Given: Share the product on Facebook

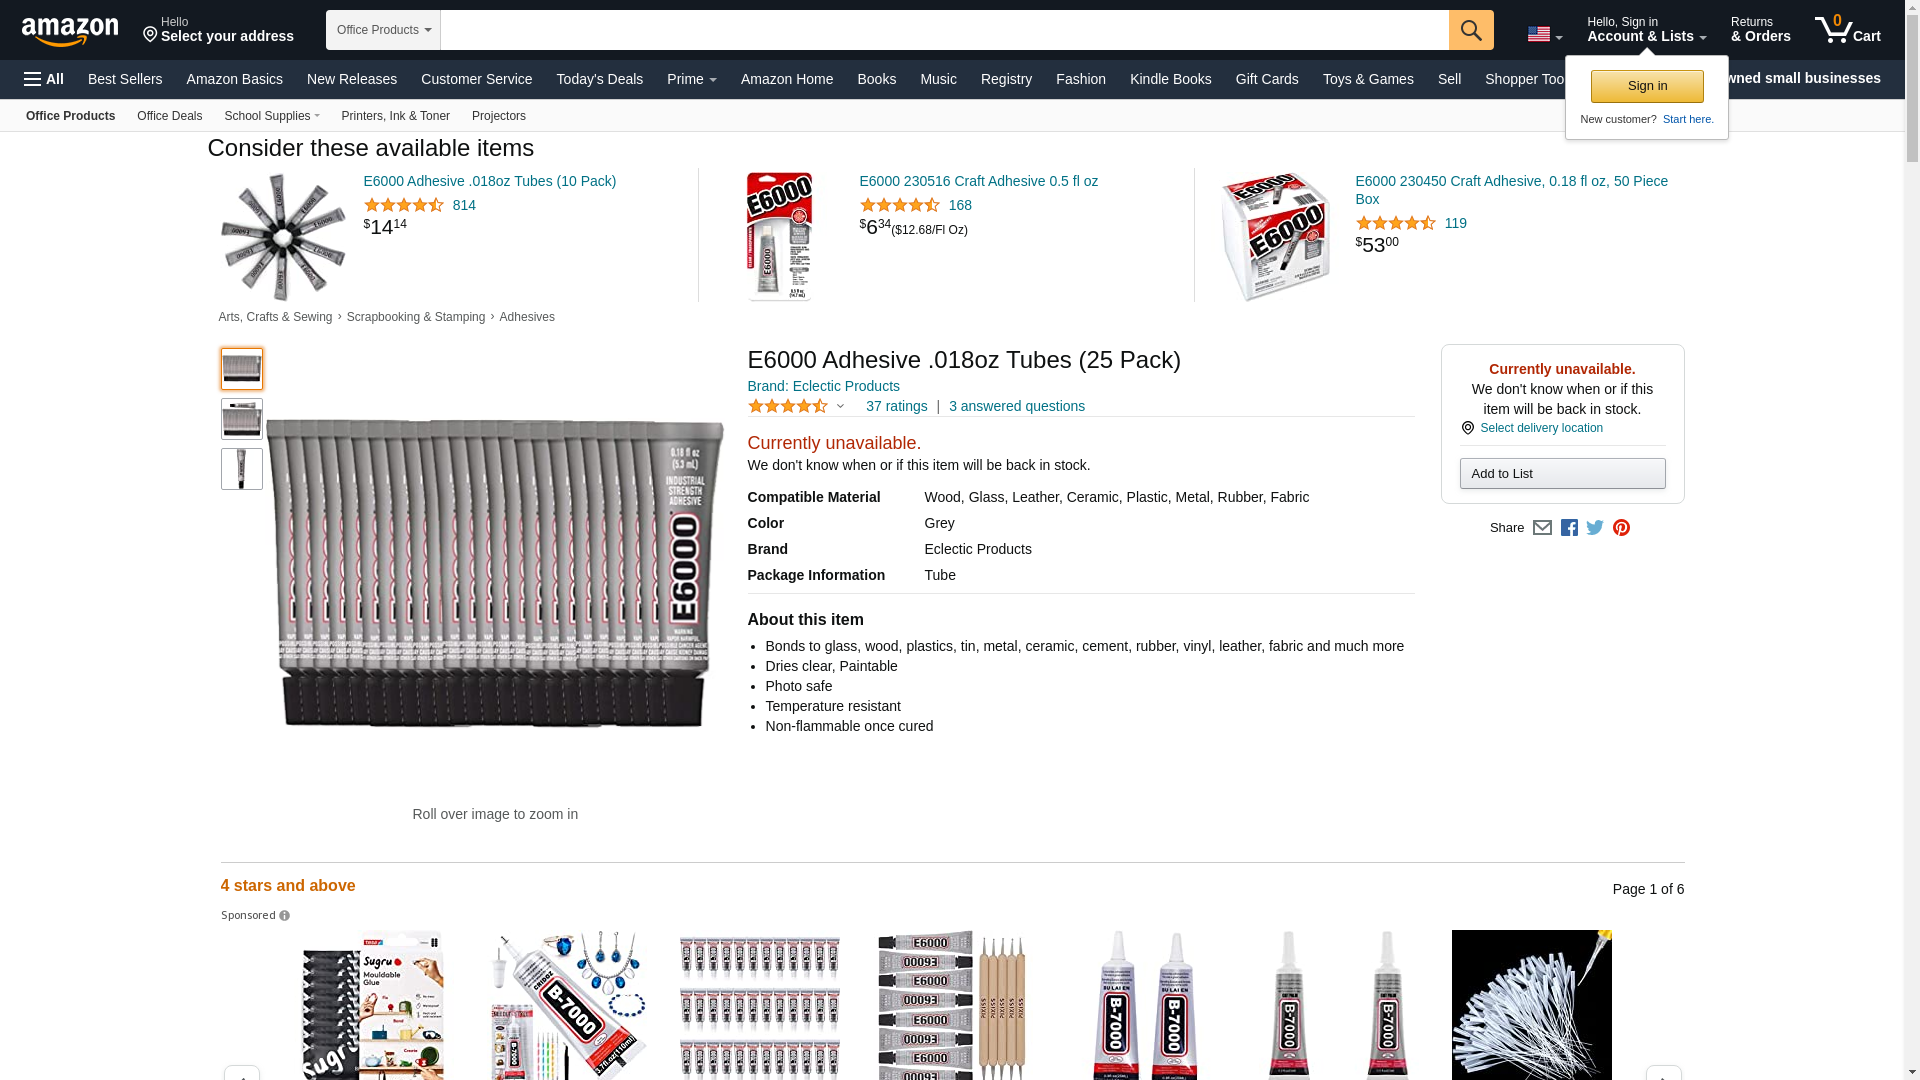Looking at the screenshot, I should 1569,528.
